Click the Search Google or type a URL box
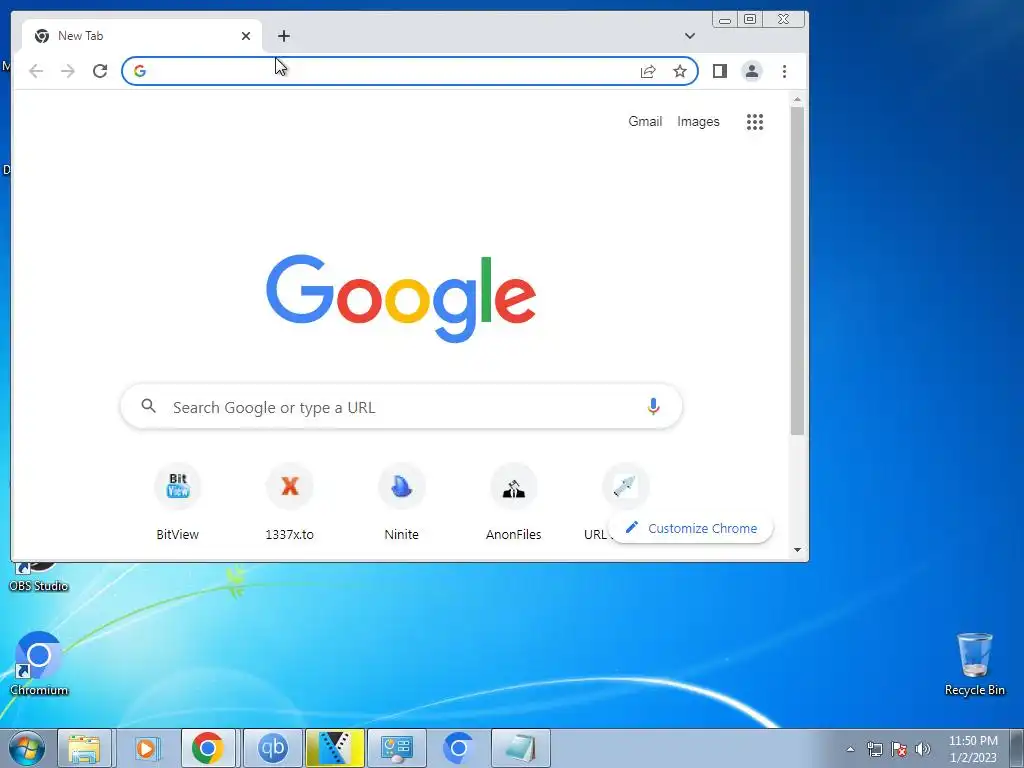This screenshot has height=768, width=1024. point(402,406)
